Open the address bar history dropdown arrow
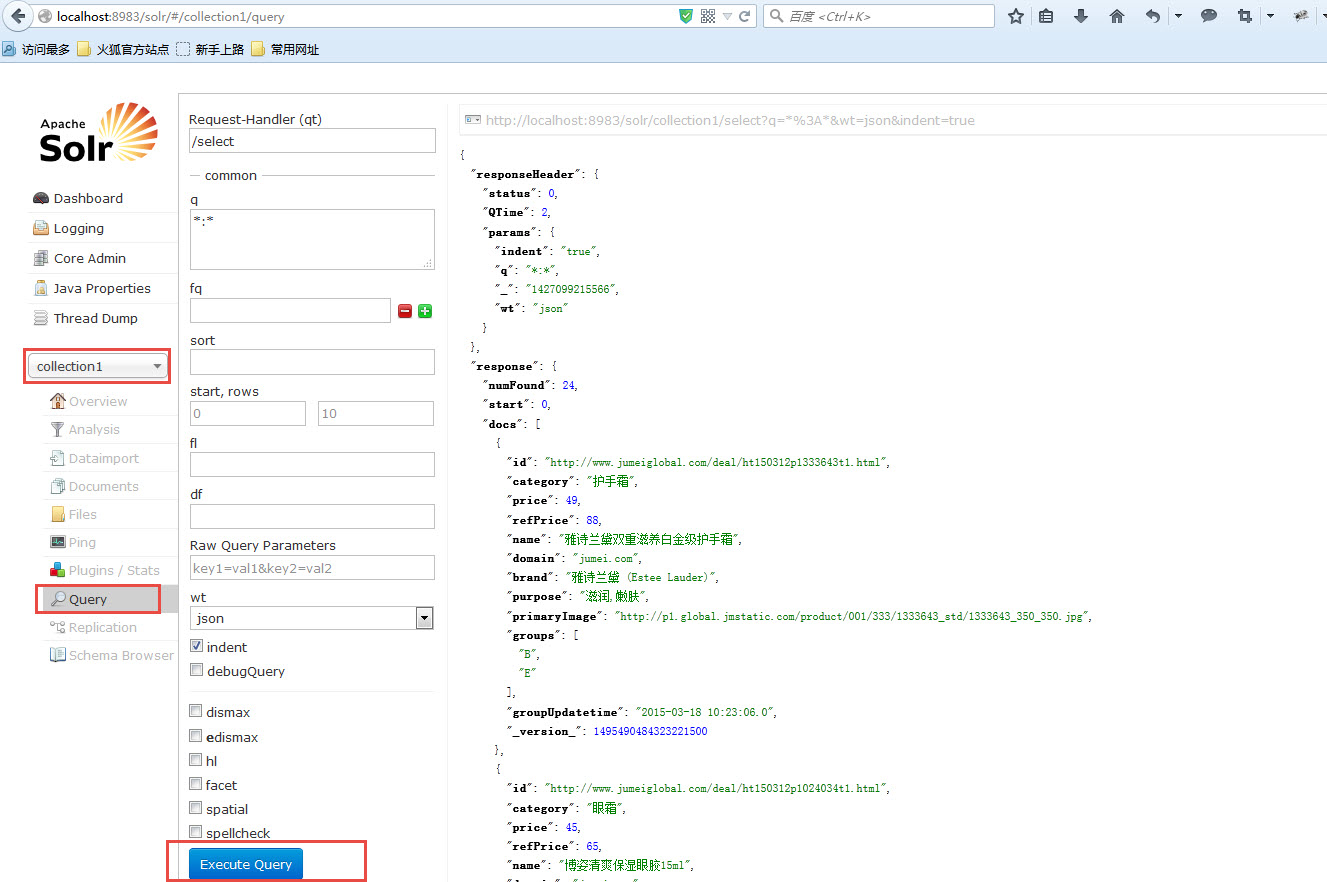Image resolution: width=1327 pixels, height=882 pixels. tap(727, 16)
